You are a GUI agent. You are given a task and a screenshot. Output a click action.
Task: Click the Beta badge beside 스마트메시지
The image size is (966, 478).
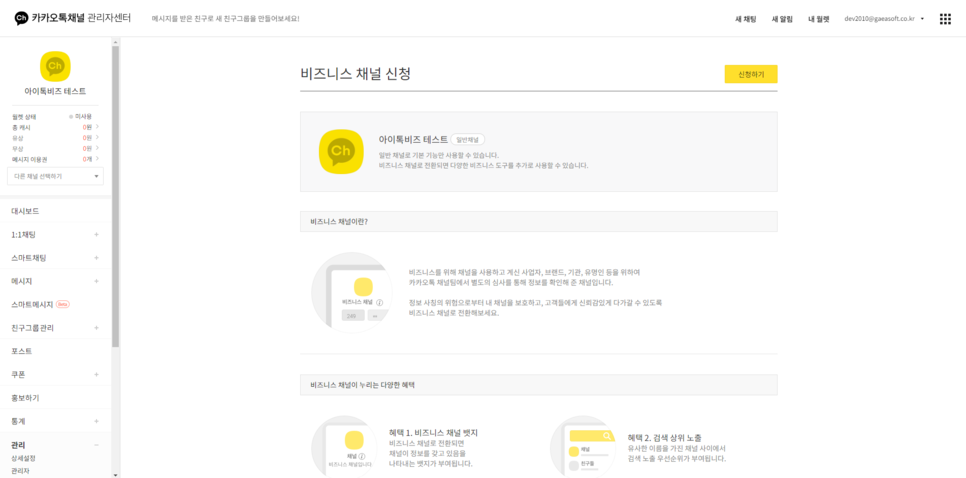click(x=62, y=304)
